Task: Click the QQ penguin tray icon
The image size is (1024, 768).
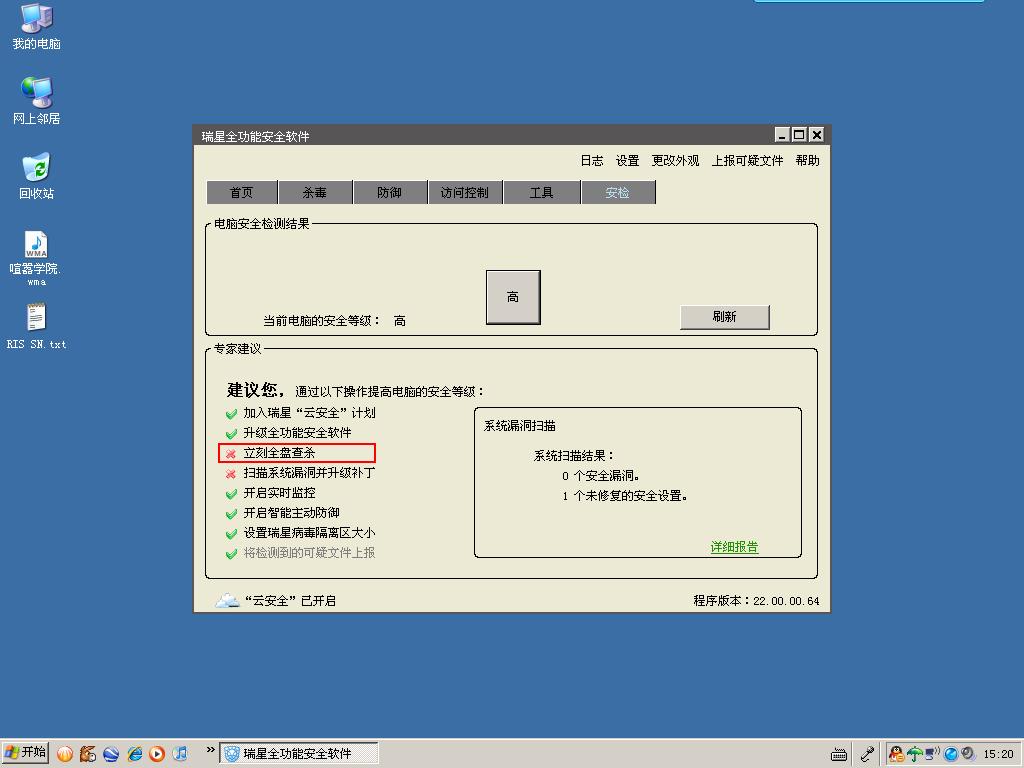Action: click(897, 754)
